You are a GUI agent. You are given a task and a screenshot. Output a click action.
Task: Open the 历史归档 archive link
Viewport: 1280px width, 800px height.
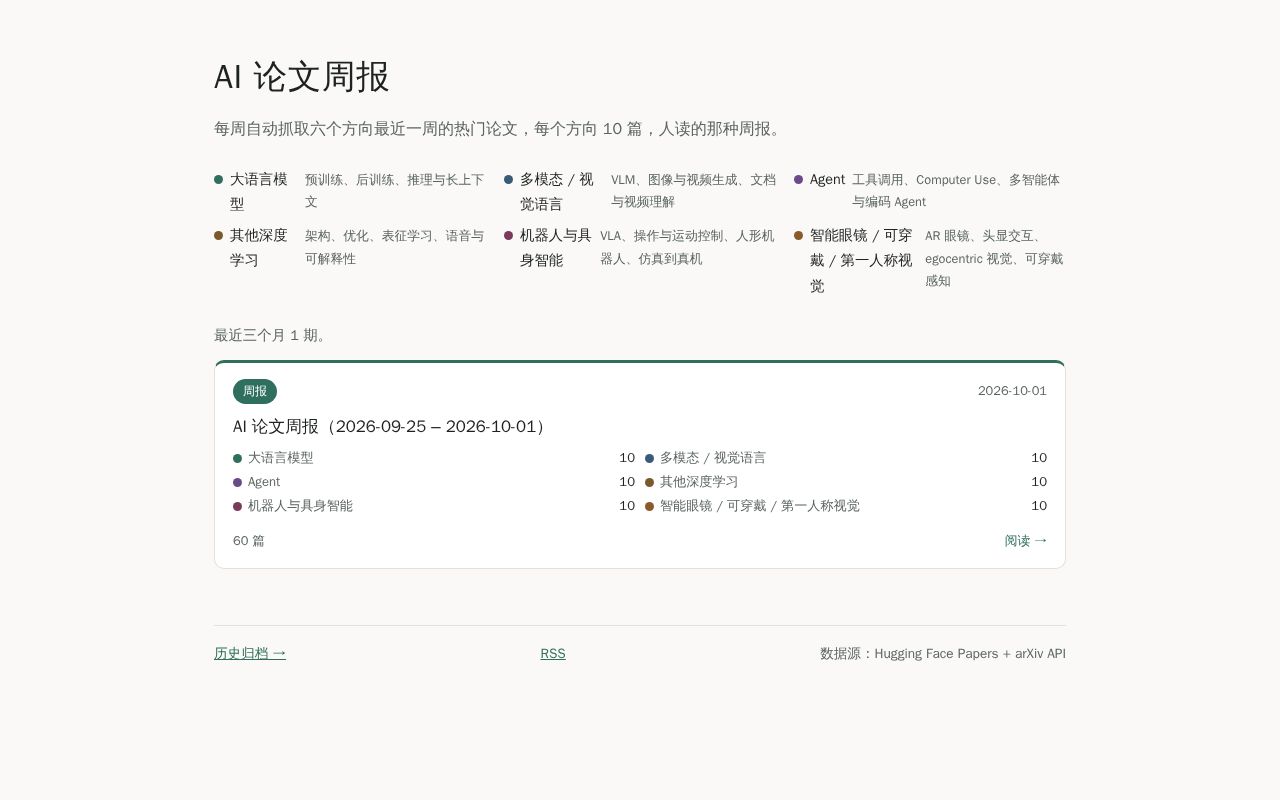pyautogui.click(x=250, y=653)
